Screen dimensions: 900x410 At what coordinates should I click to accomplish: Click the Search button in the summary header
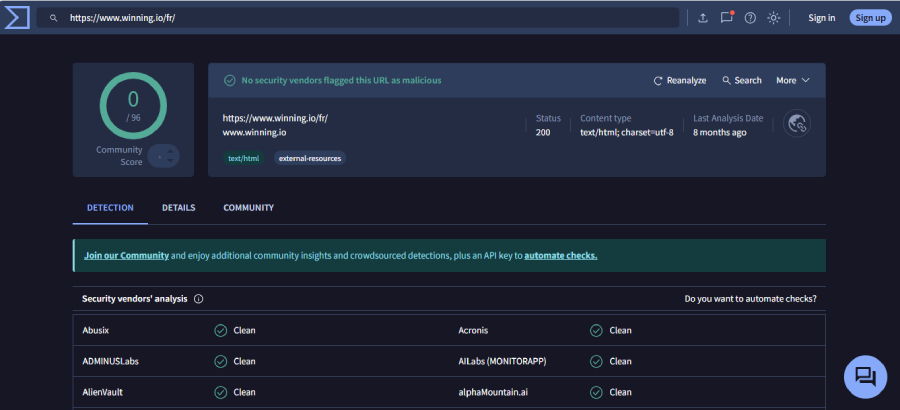coord(741,80)
